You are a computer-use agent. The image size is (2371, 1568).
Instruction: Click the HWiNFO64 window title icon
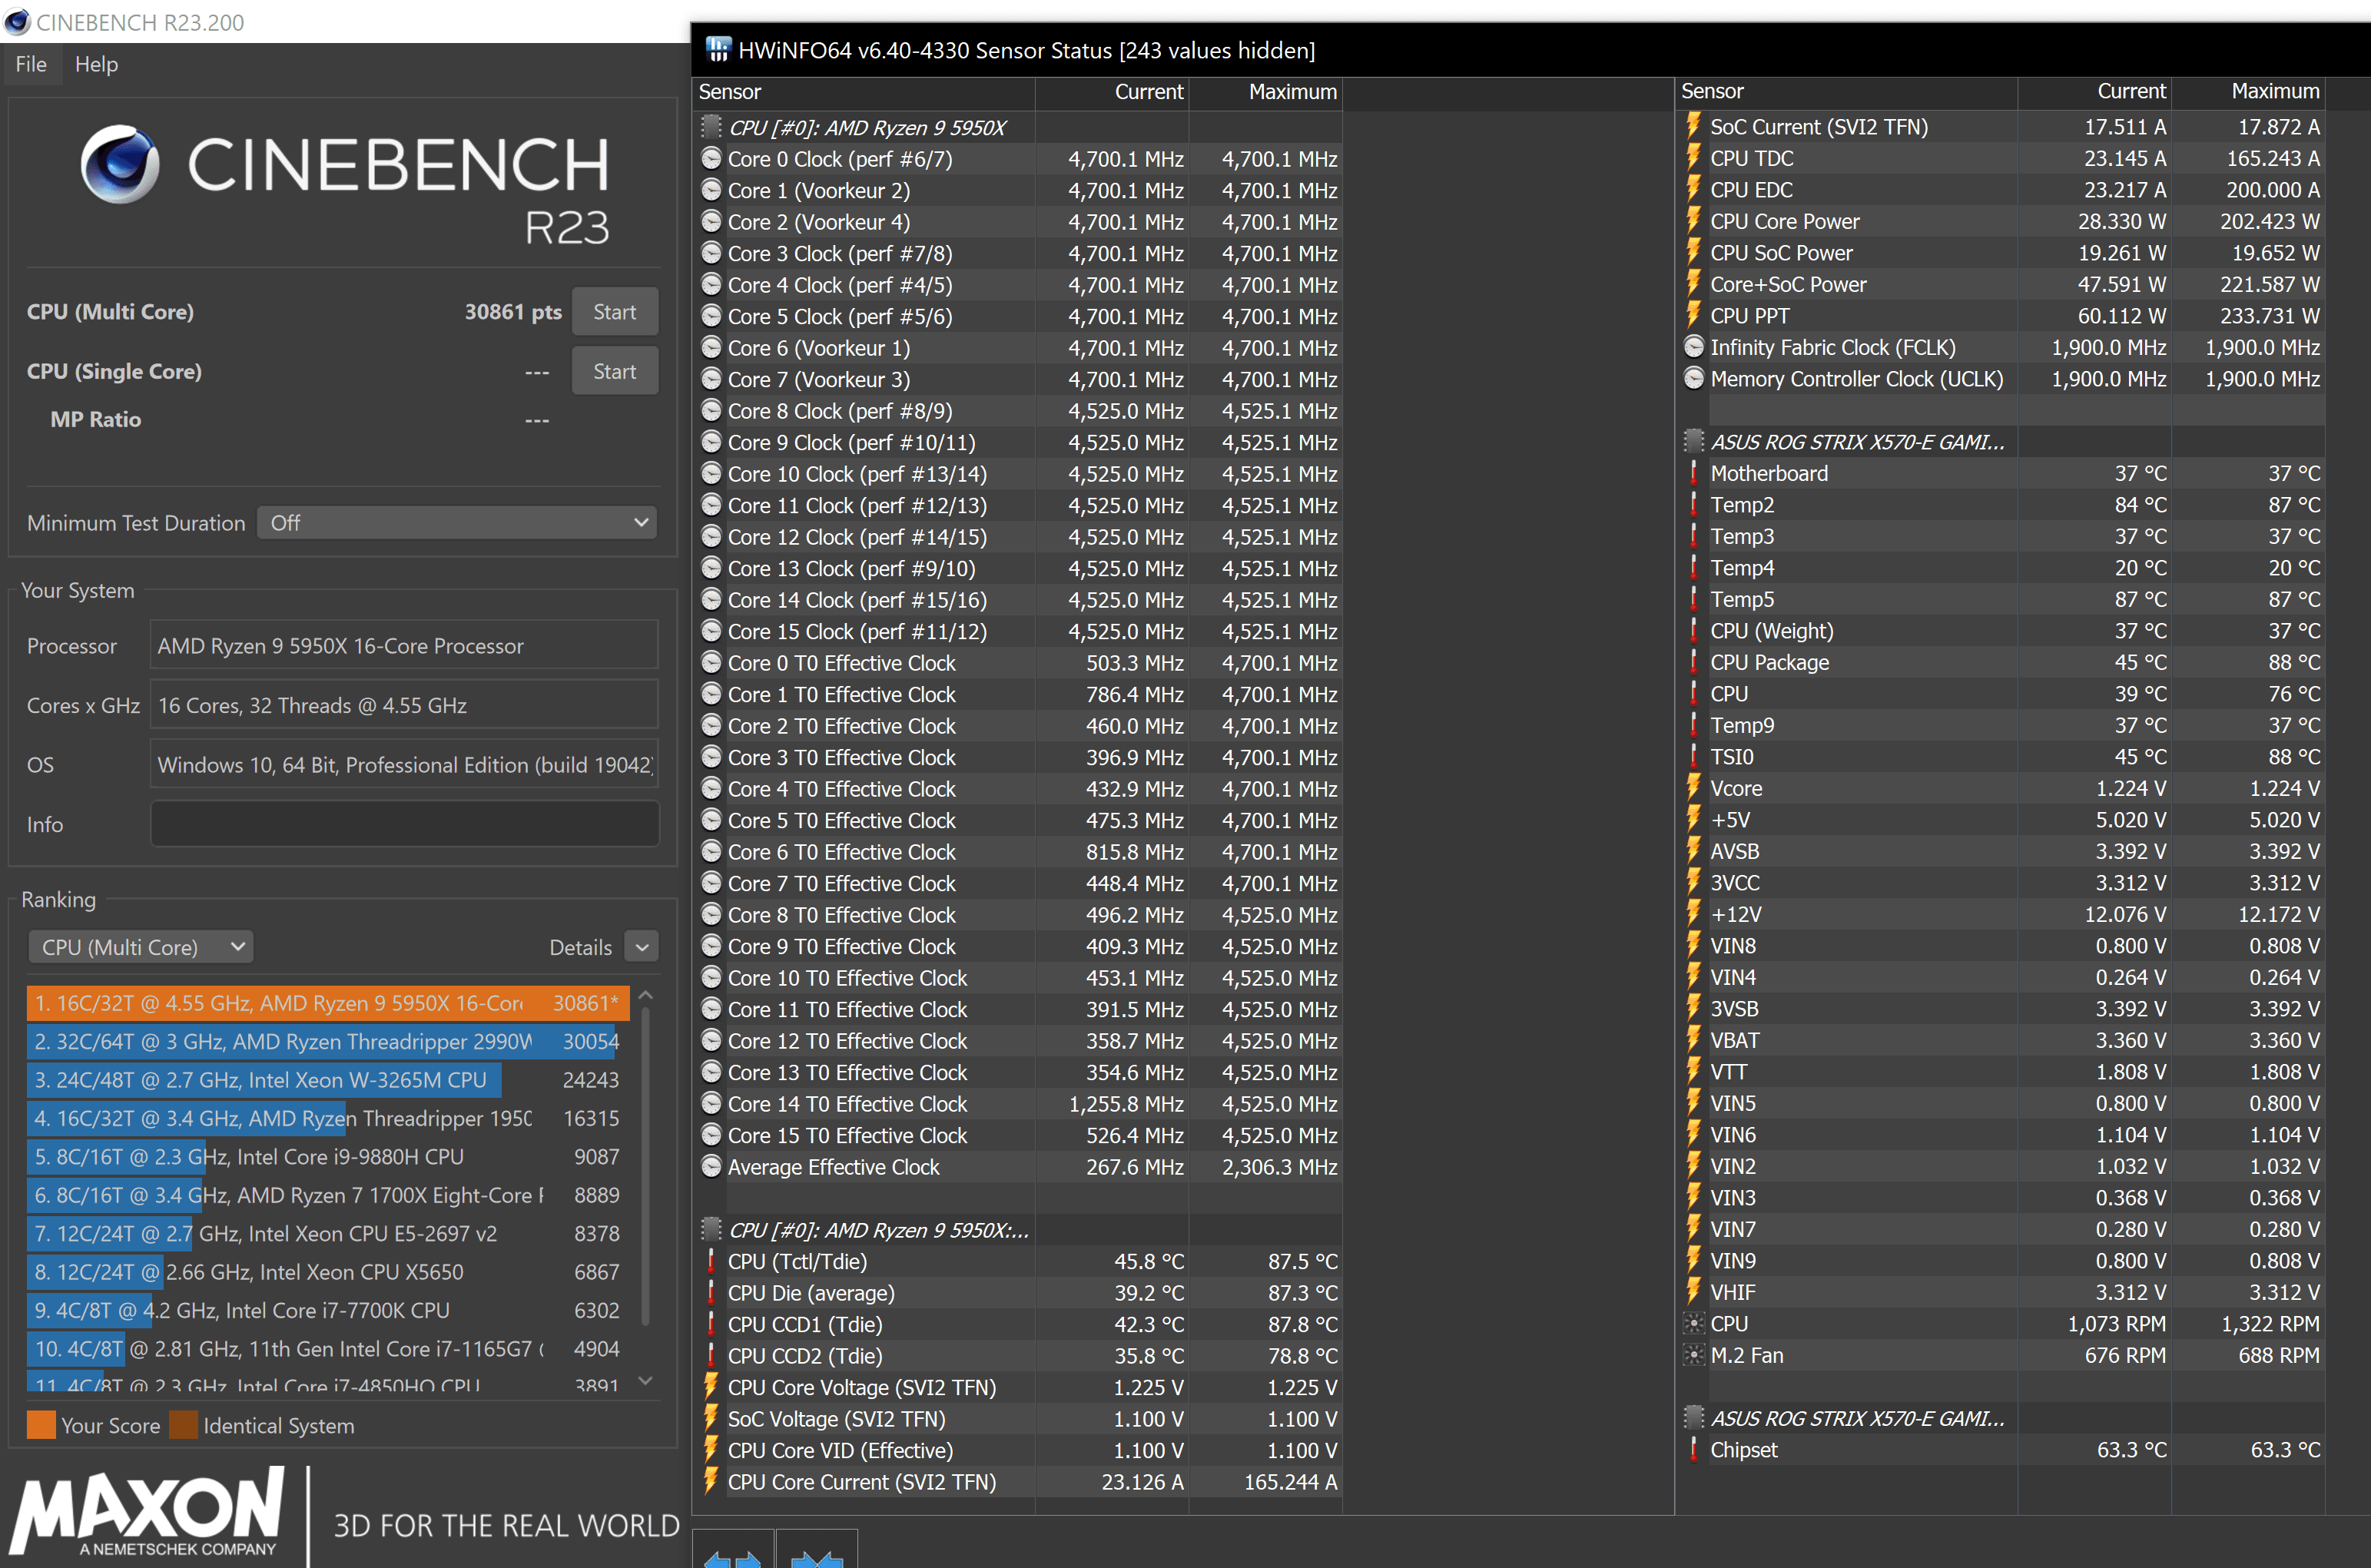(x=718, y=49)
